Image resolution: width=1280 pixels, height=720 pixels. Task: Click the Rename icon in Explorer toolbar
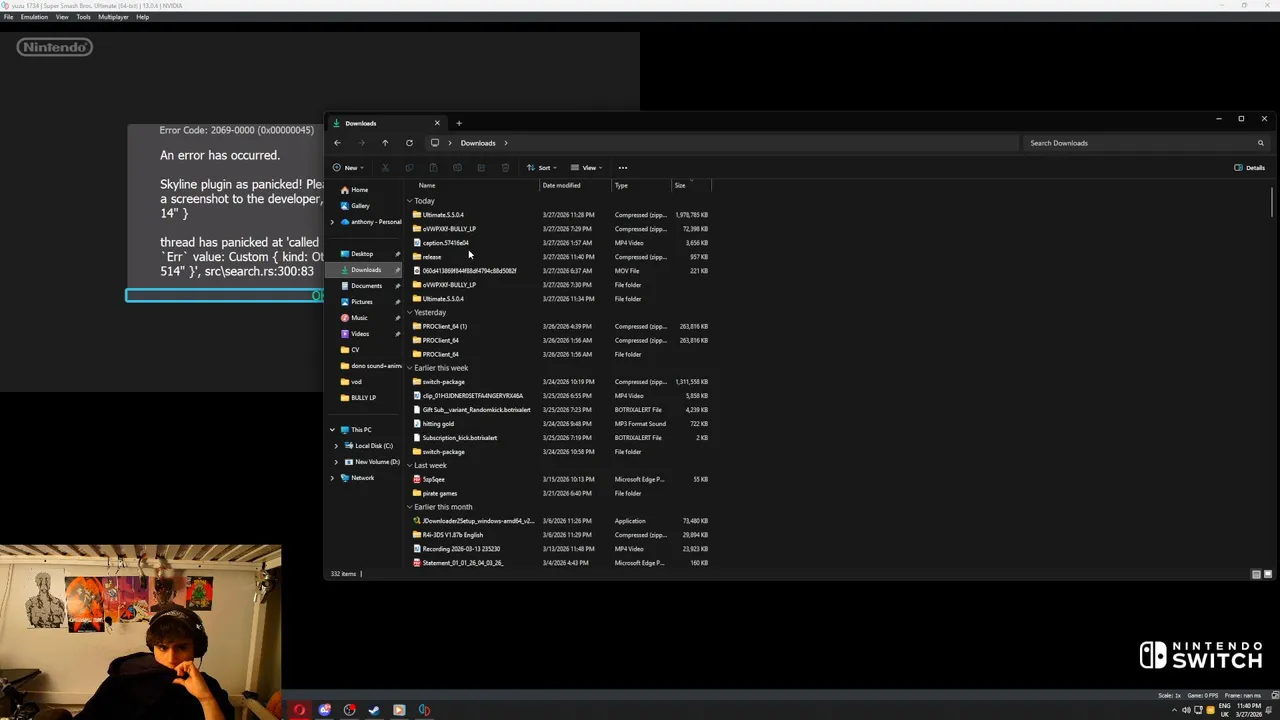coord(457,168)
